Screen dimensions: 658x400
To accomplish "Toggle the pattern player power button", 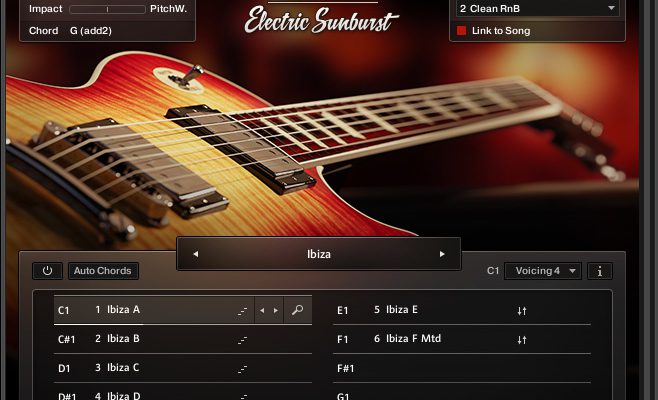I will 47,271.
